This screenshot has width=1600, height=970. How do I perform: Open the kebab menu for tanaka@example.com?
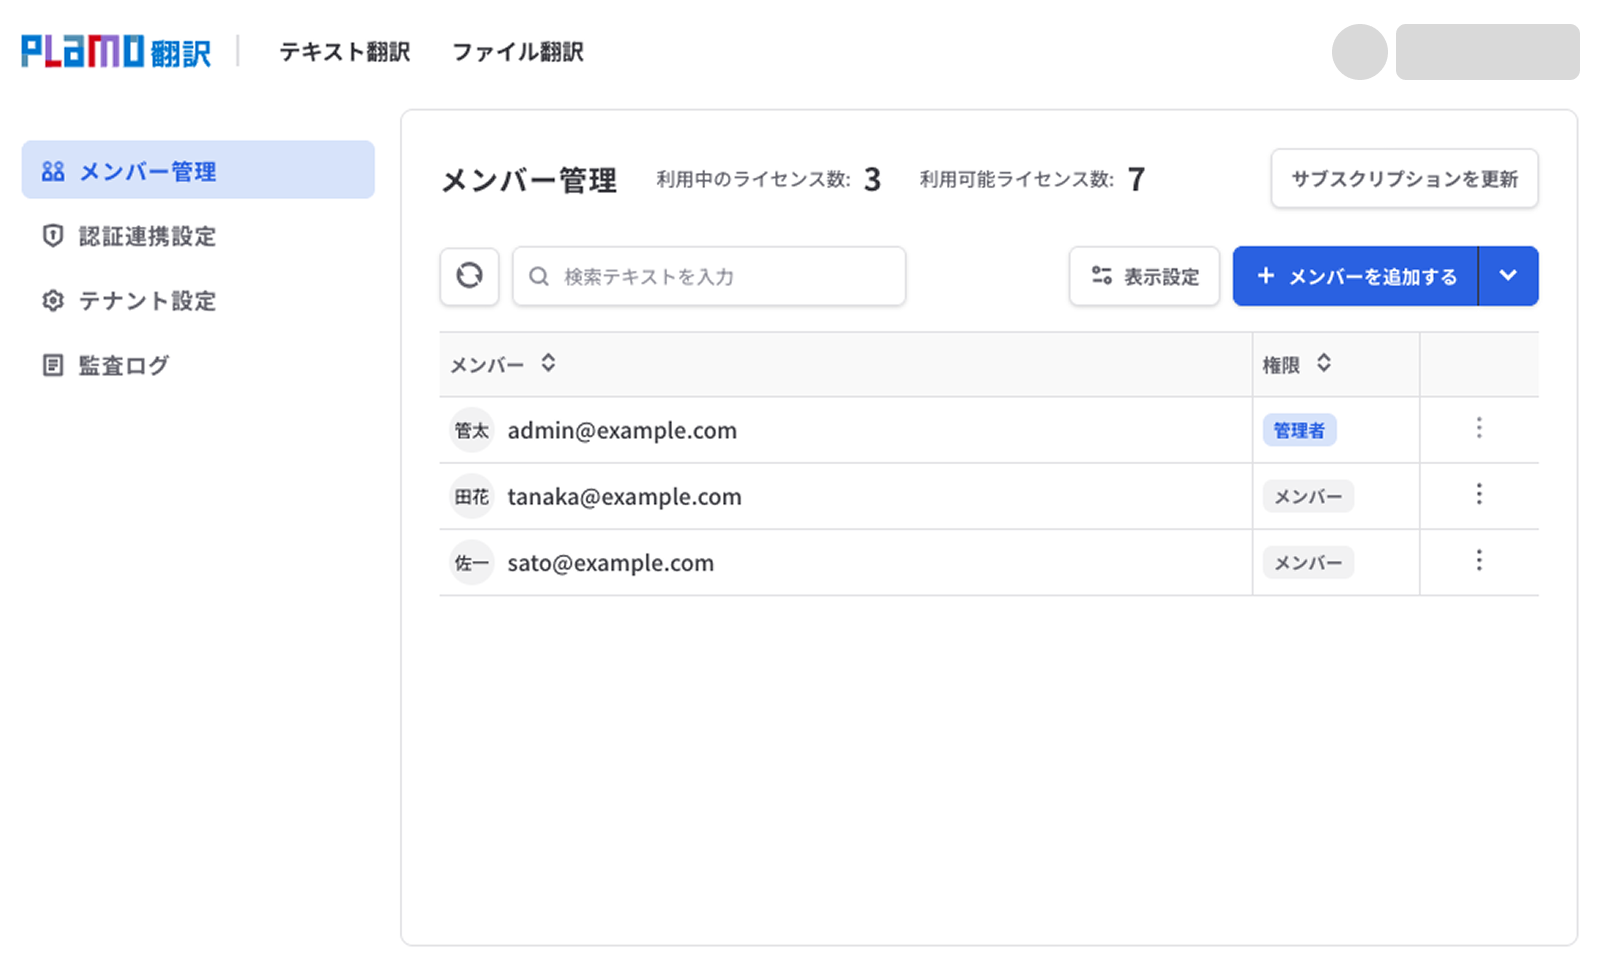[x=1479, y=495]
